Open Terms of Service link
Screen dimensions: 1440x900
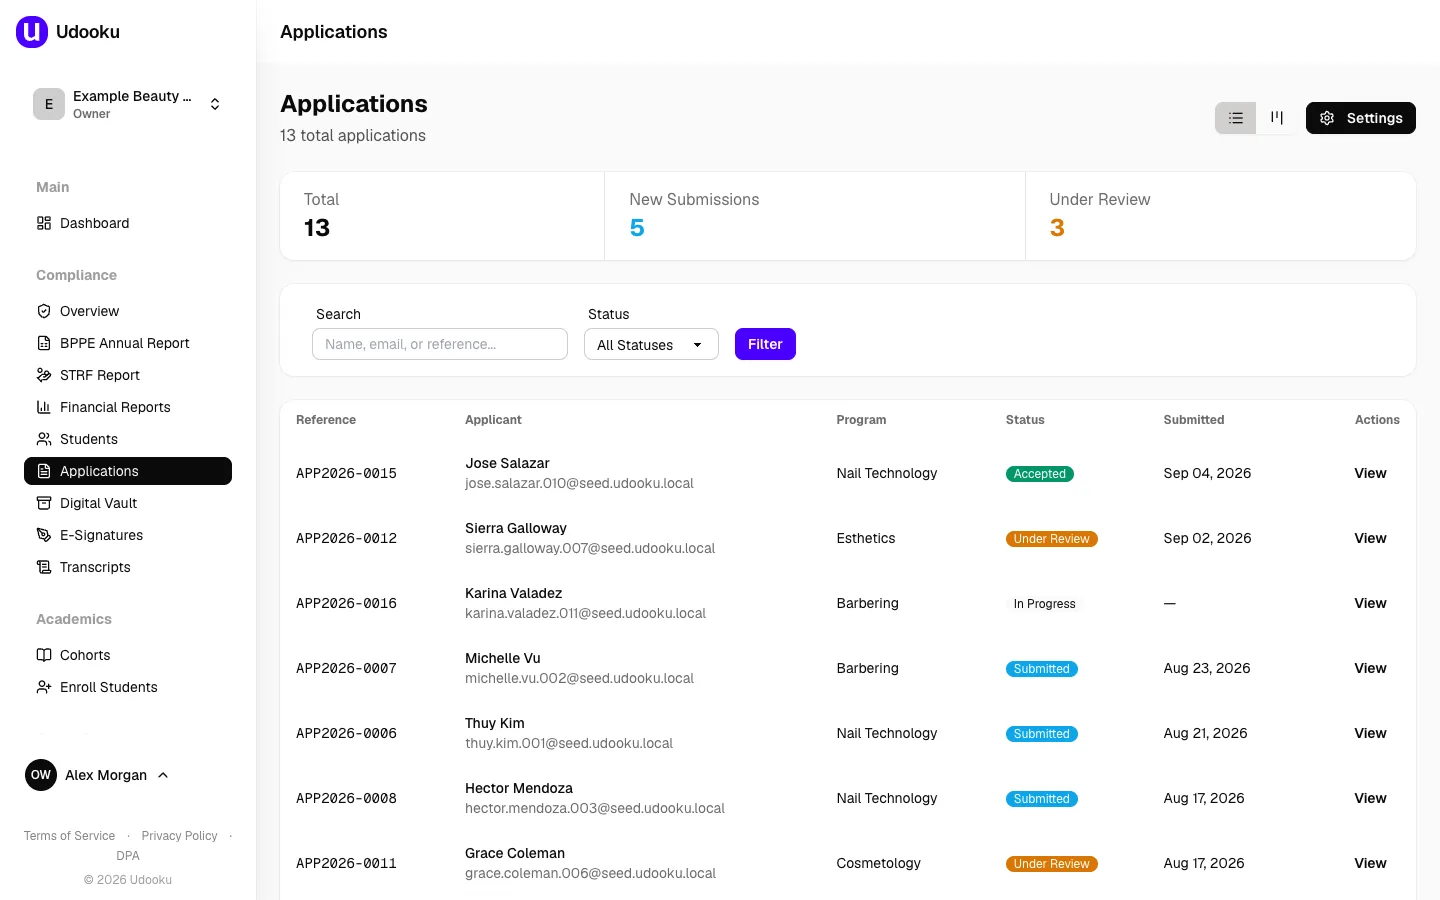click(69, 836)
